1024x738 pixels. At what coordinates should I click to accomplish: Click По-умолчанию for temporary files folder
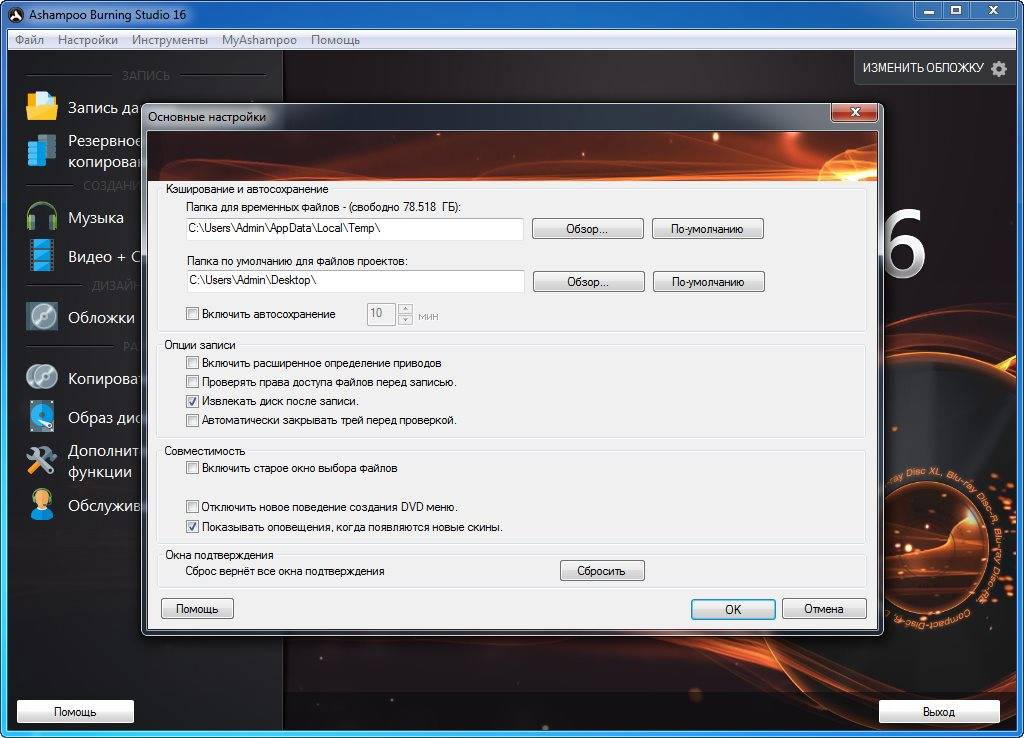(707, 229)
